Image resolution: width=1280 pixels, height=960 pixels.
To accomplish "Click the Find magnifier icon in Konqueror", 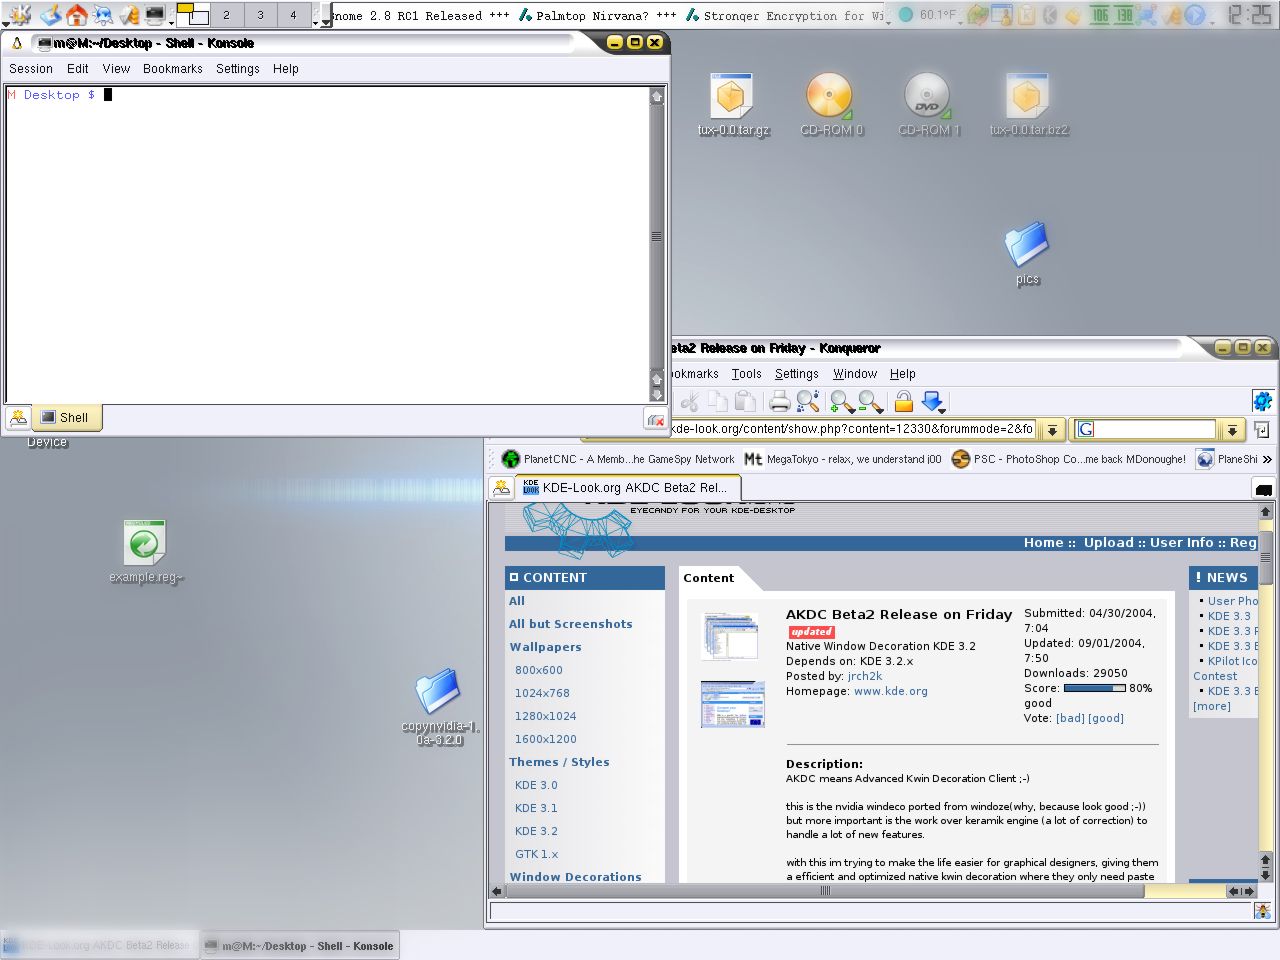I will (x=808, y=402).
